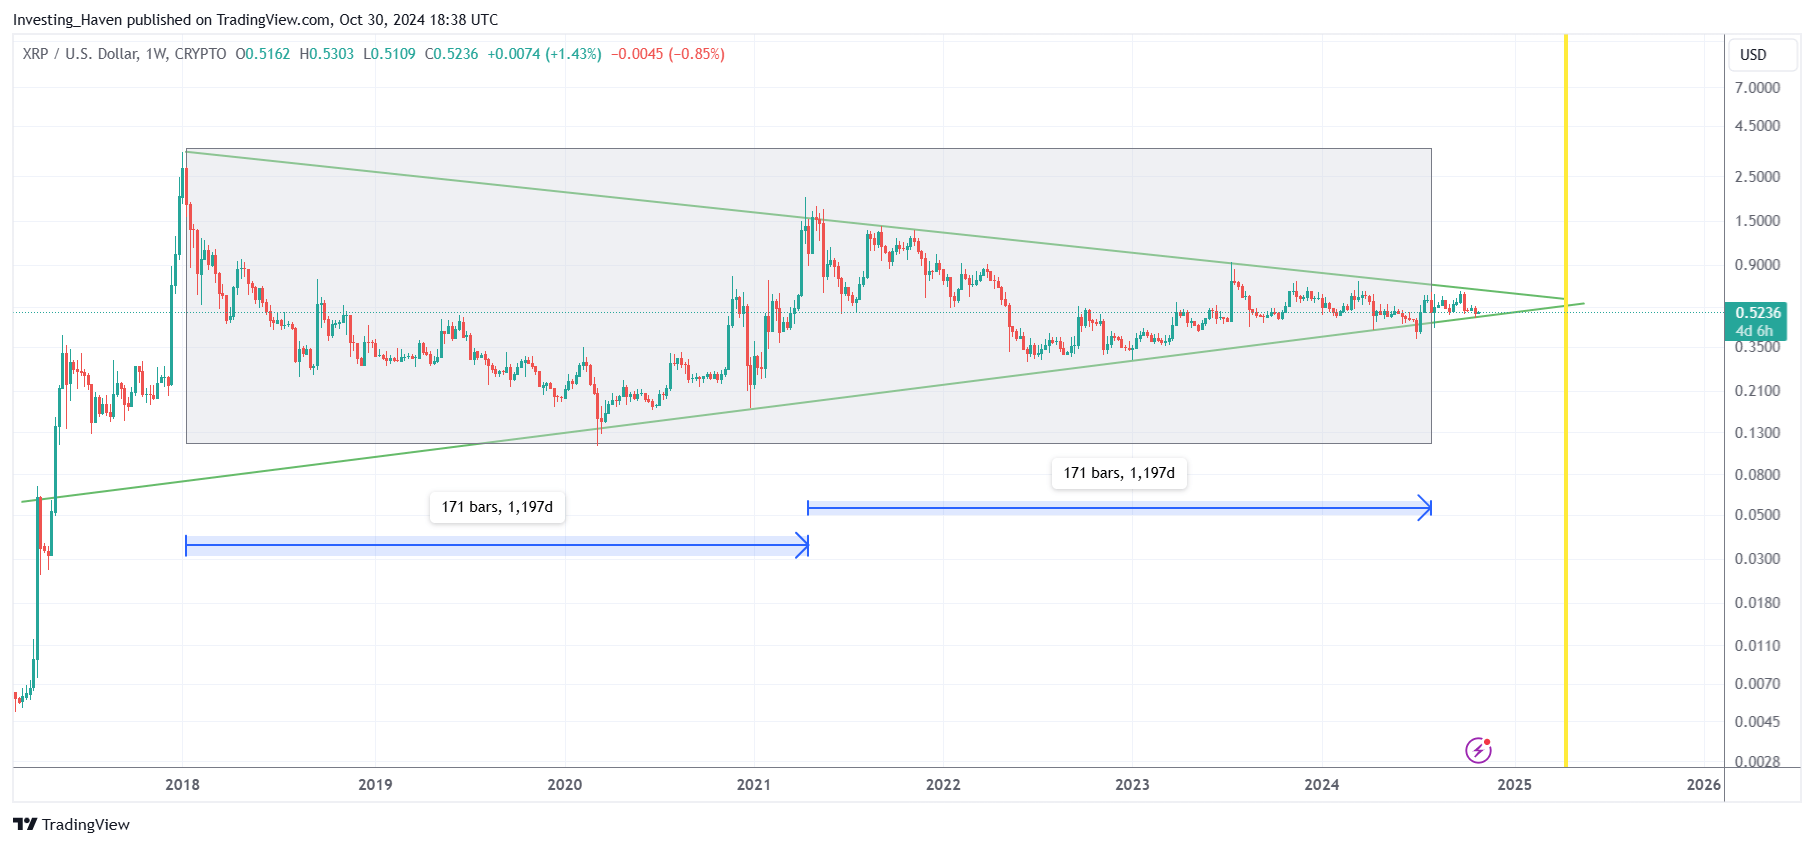Click the 4.5000 price axis label

(x=1757, y=126)
